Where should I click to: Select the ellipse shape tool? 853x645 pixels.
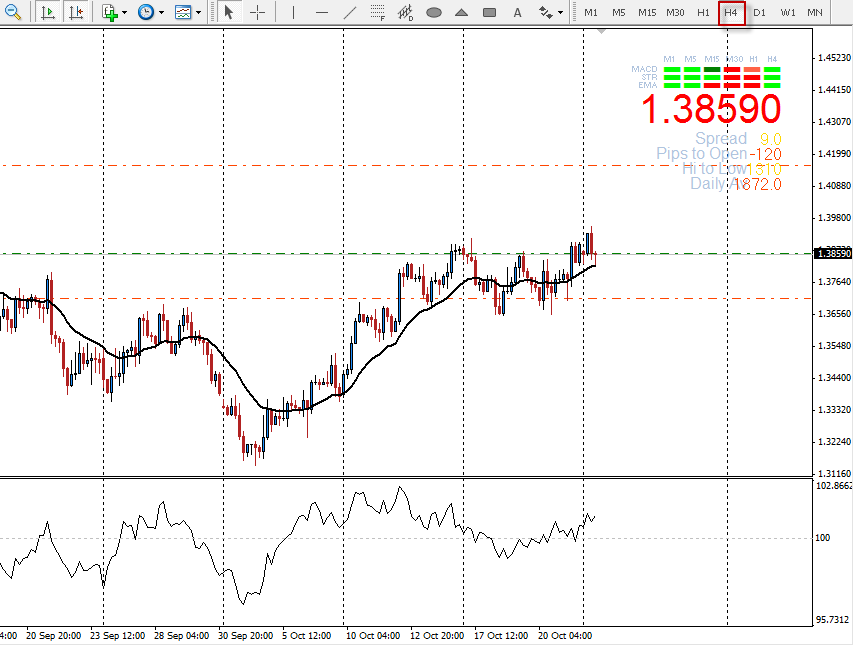433,13
